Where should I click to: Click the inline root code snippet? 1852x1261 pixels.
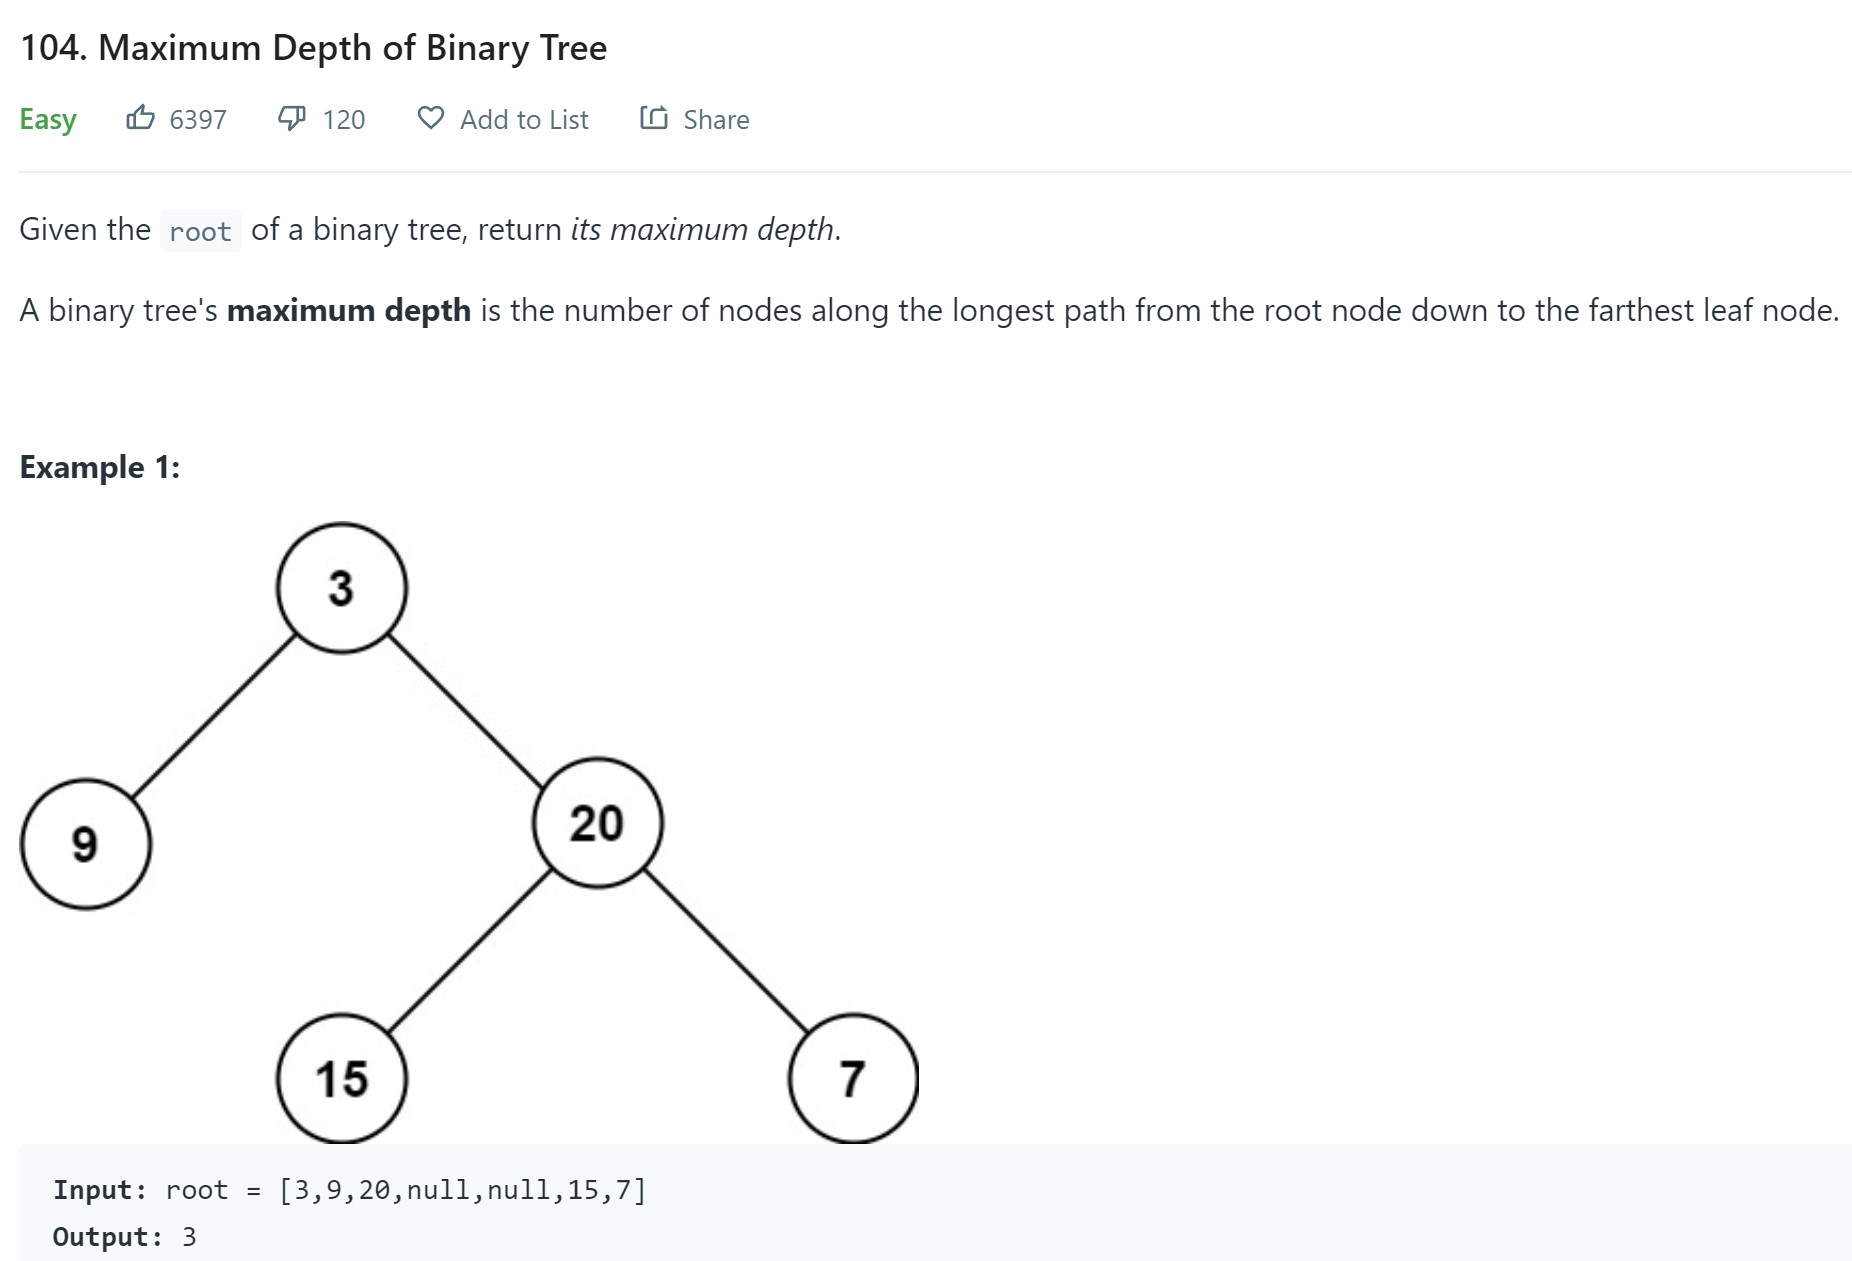(x=200, y=231)
